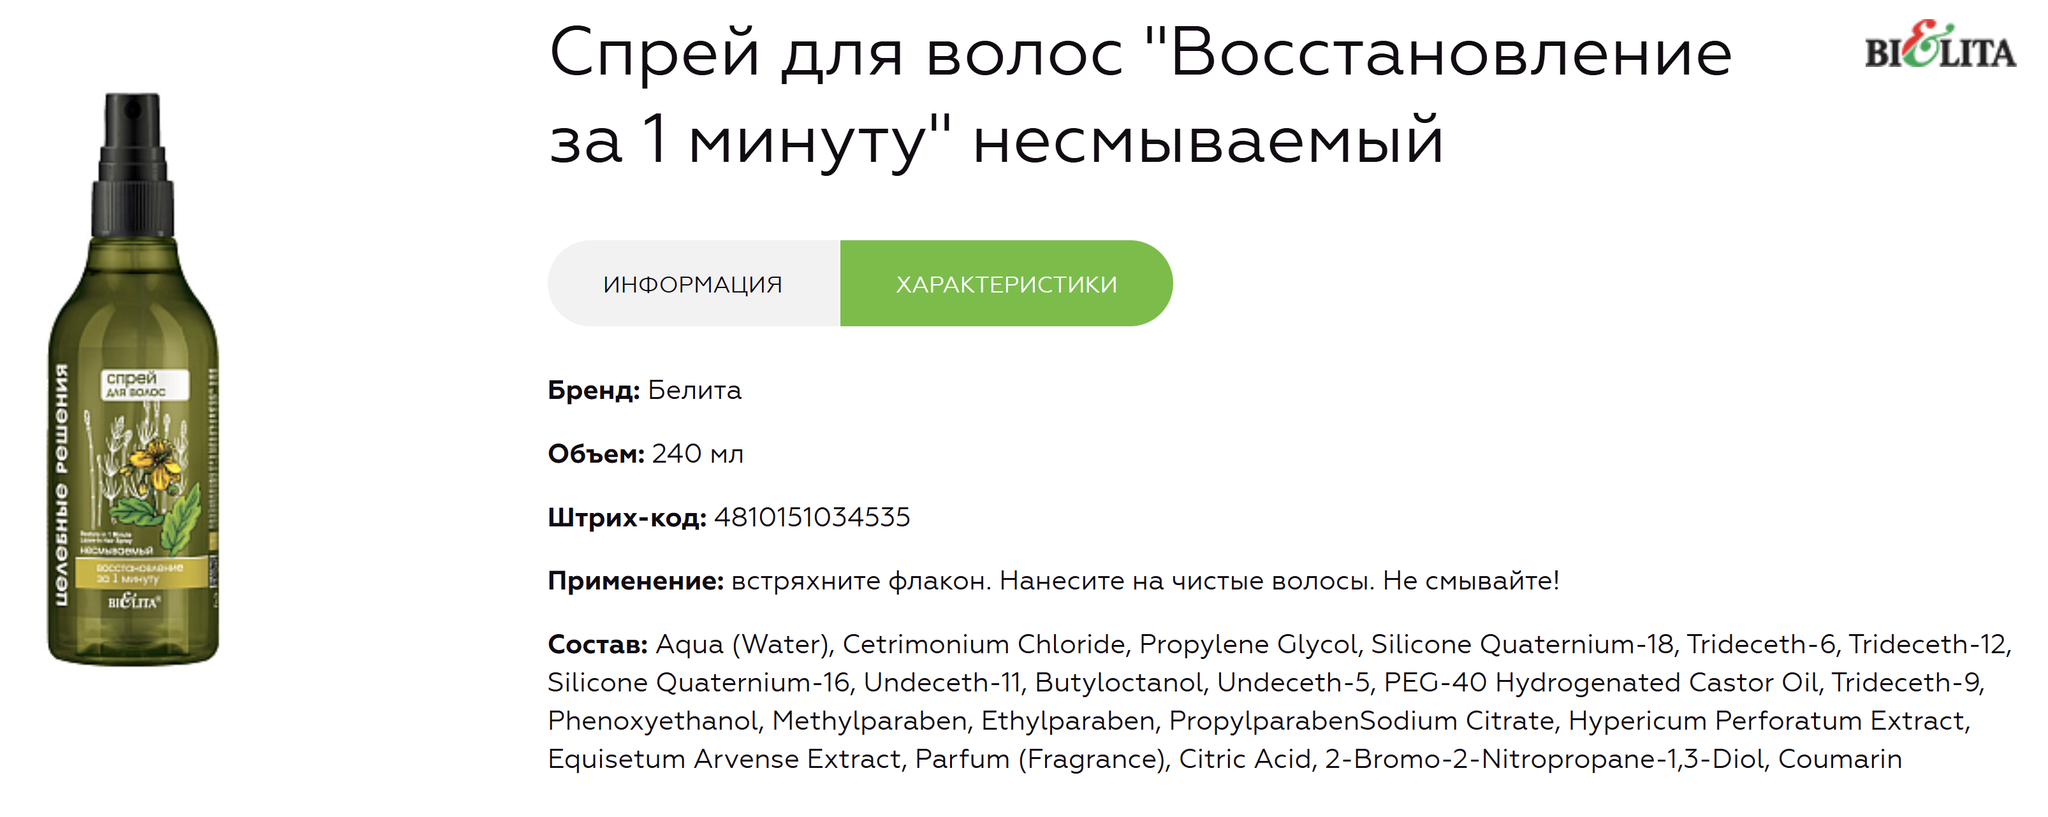Click the product title heading
Viewport: 2048px width, 817px height.
[1140, 96]
